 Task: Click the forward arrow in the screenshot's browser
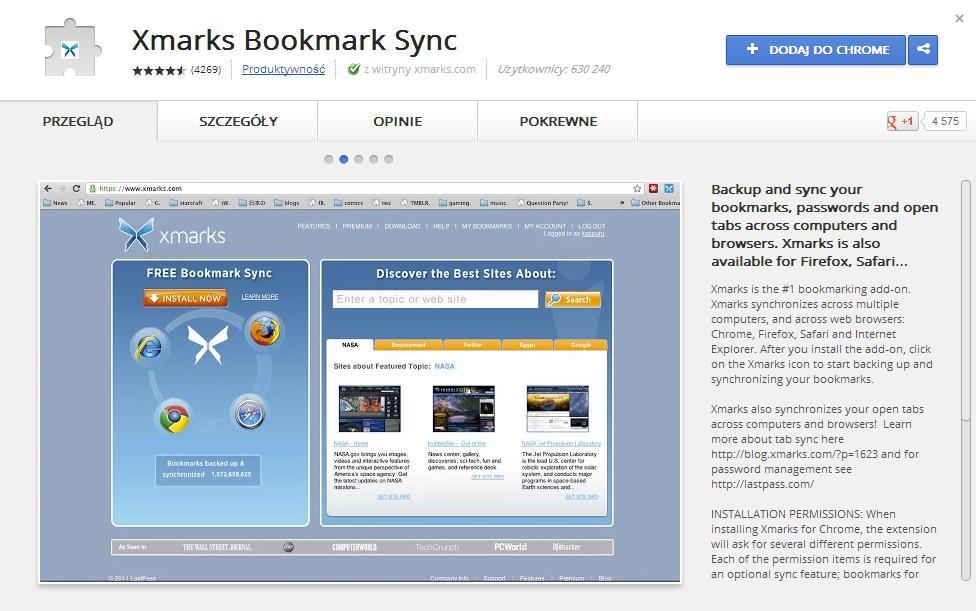pyautogui.click(x=62, y=189)
